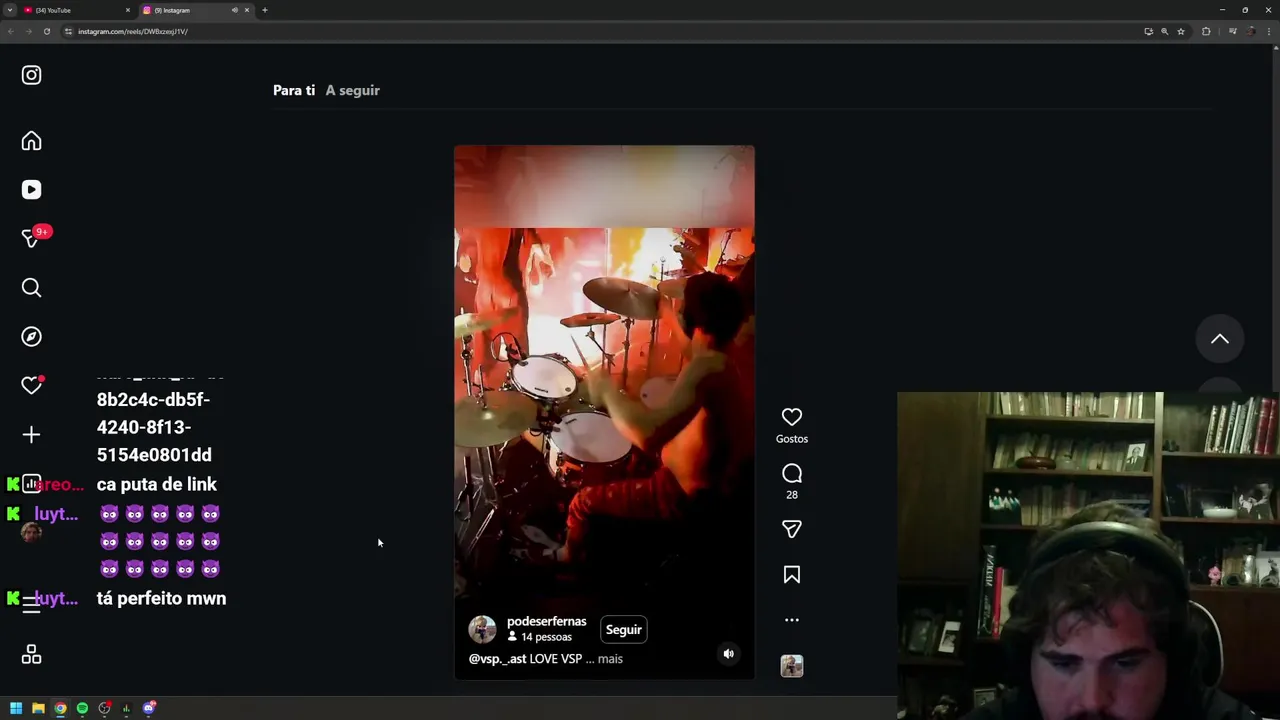This screenshot has height=720, width=1280.
Task: Switch to the A seguir tab
Action: tap(352, 90)
